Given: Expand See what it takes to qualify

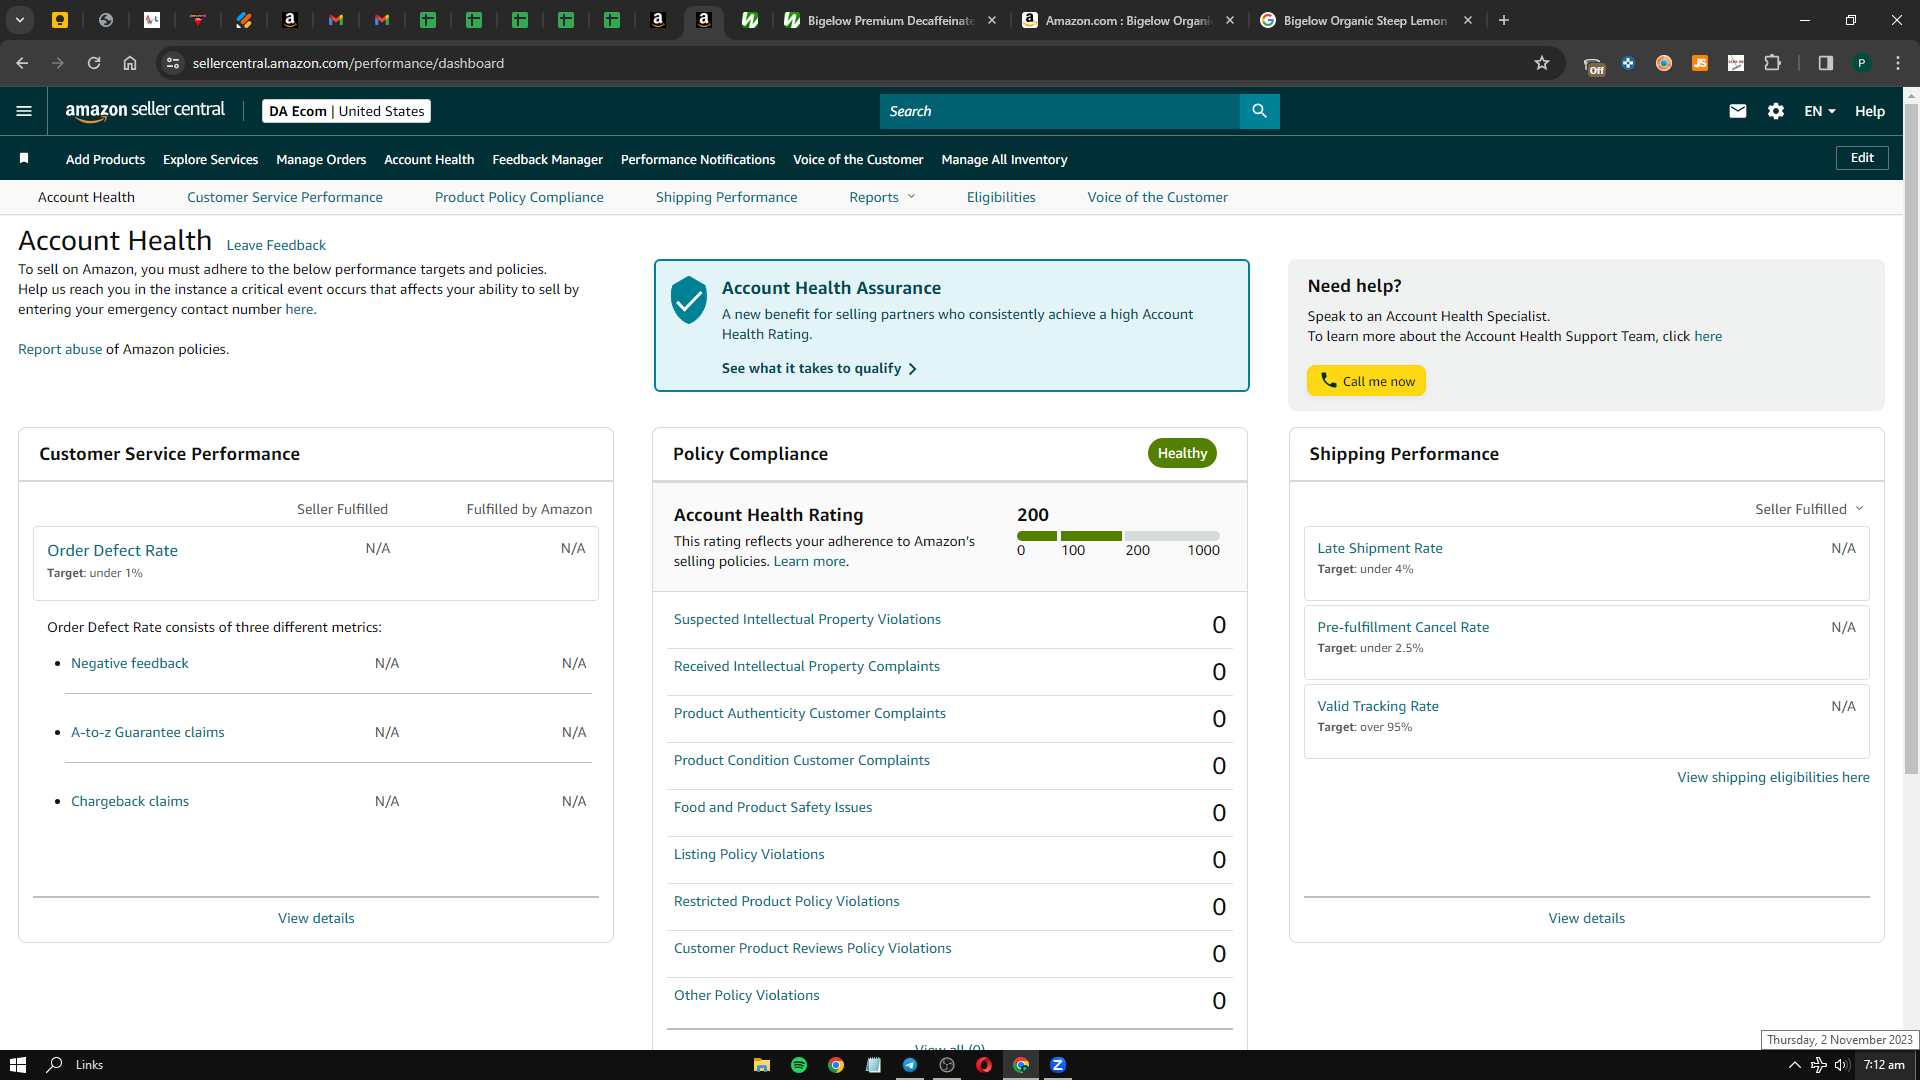Looking at the screenshot, I should [820, 368].
